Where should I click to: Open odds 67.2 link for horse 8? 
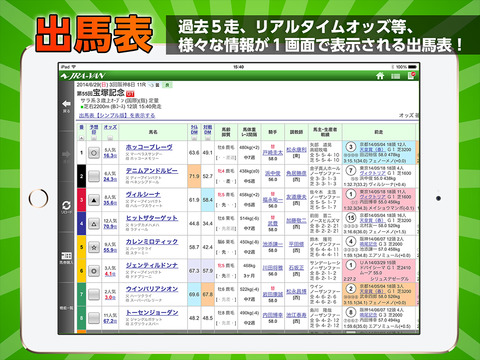pyautogui.click(x=110, y=321)
